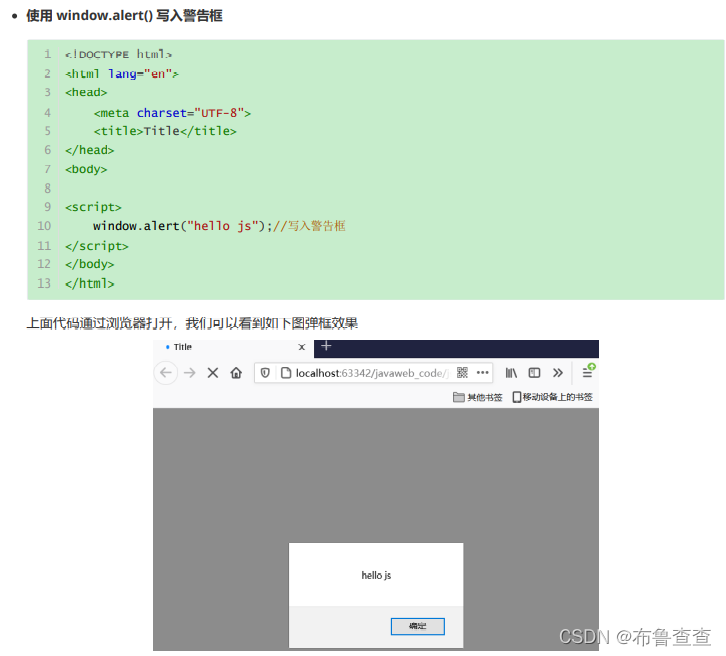Viewport: 726px width, 656px height.
Task: Expand the overflow double-chevron toolbar menu
Action: click(x=558, y=373)
